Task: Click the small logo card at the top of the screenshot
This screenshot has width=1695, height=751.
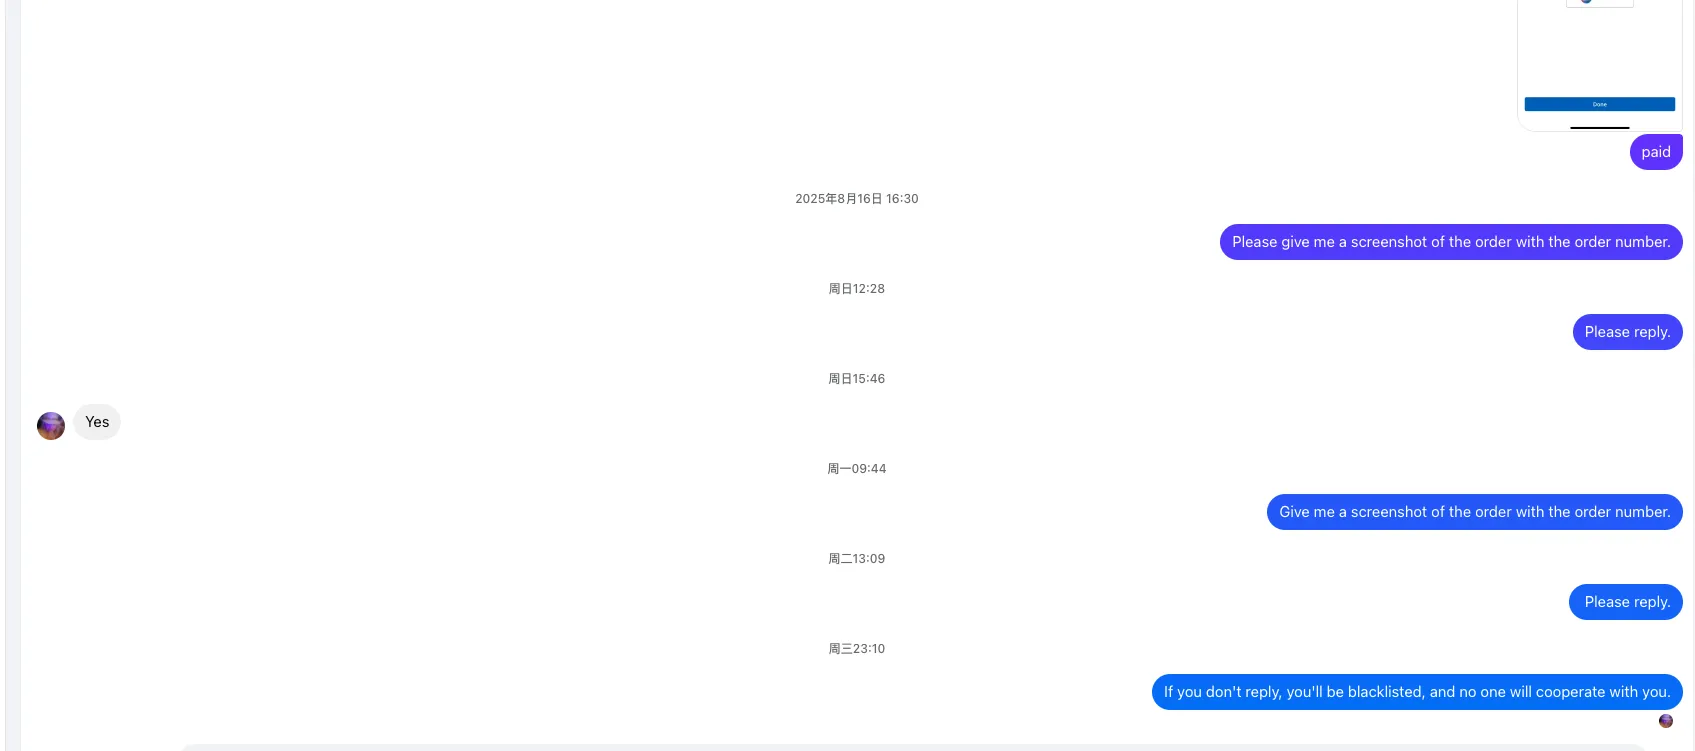Action: tap(1600, 3)
